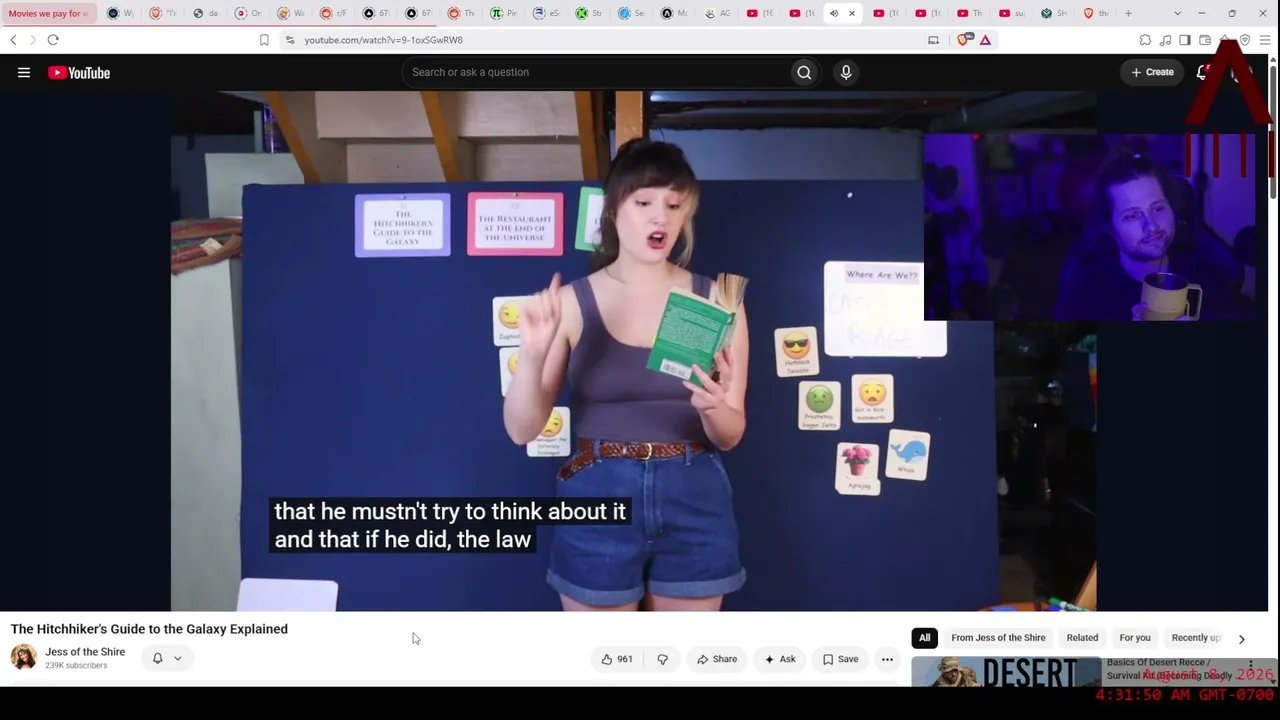The width and height of the screenshot is (1280, 720).
Task: Cast or install from address bar icon
Action: pos(934,40)
